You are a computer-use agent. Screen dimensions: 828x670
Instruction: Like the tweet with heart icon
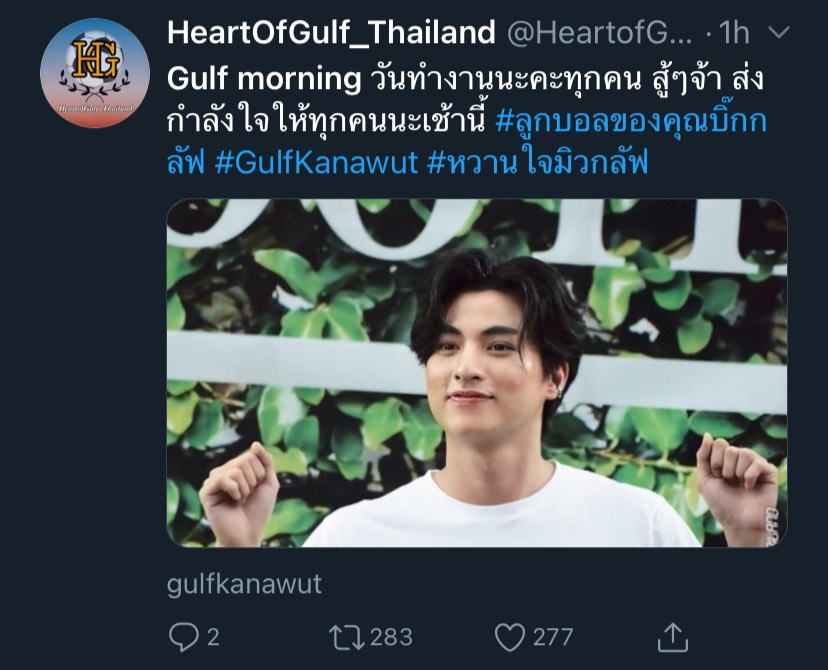click(x=510, y=637)
